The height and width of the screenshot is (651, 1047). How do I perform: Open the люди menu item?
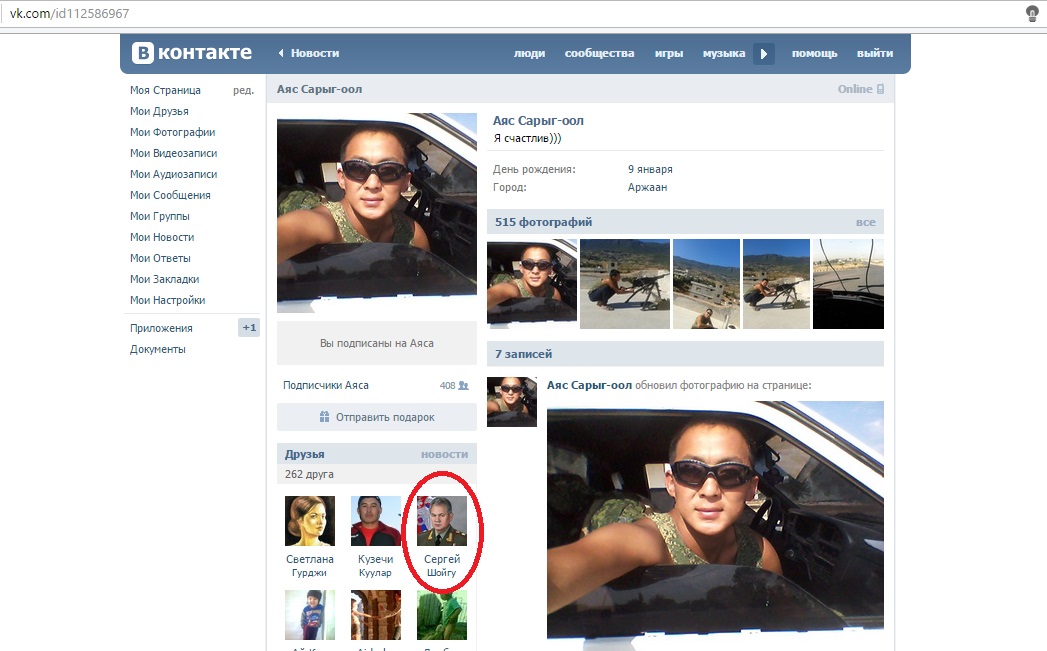[x=530, y=53]
